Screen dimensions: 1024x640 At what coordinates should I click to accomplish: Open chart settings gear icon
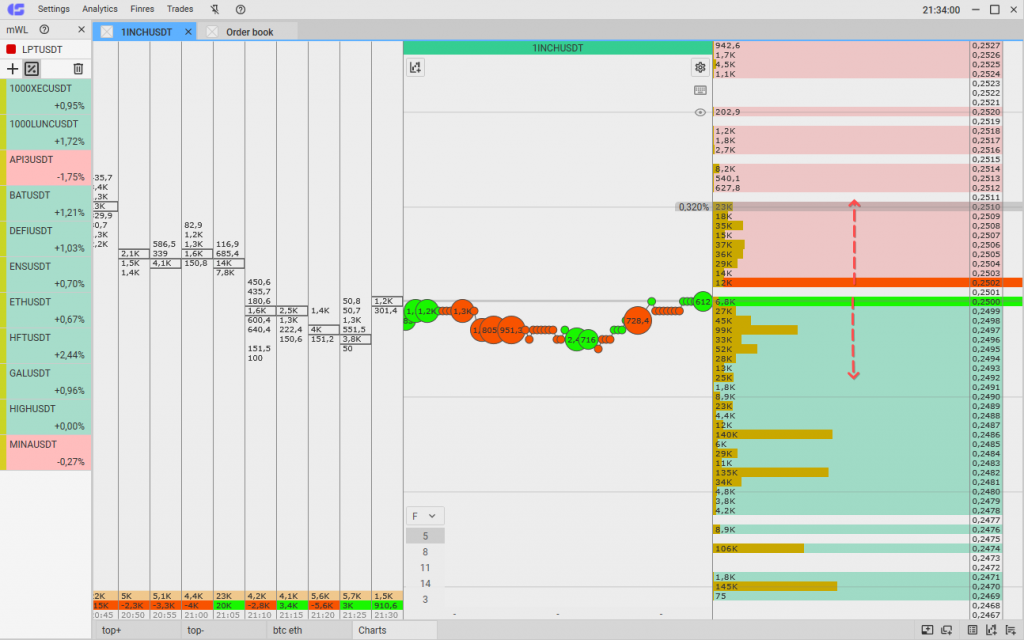point(700,67)
